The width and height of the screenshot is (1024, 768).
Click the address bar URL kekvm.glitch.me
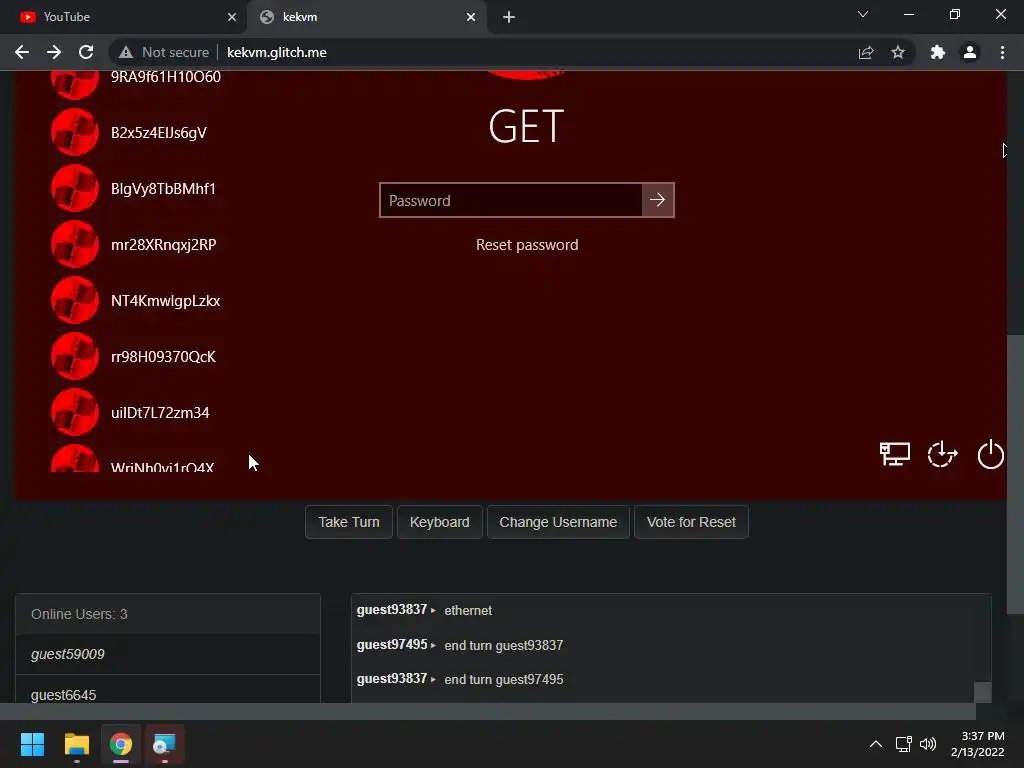(x=277, y=52)
